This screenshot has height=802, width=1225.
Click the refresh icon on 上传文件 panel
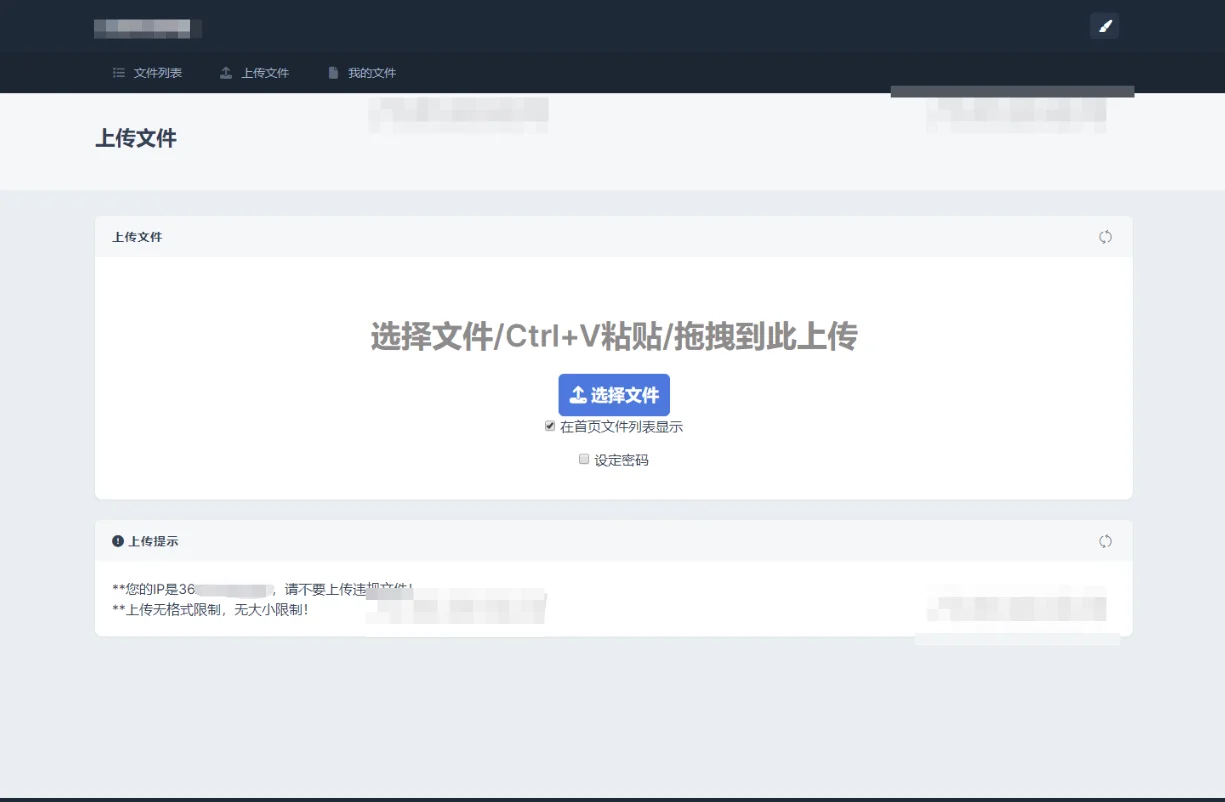point(1105,237)
